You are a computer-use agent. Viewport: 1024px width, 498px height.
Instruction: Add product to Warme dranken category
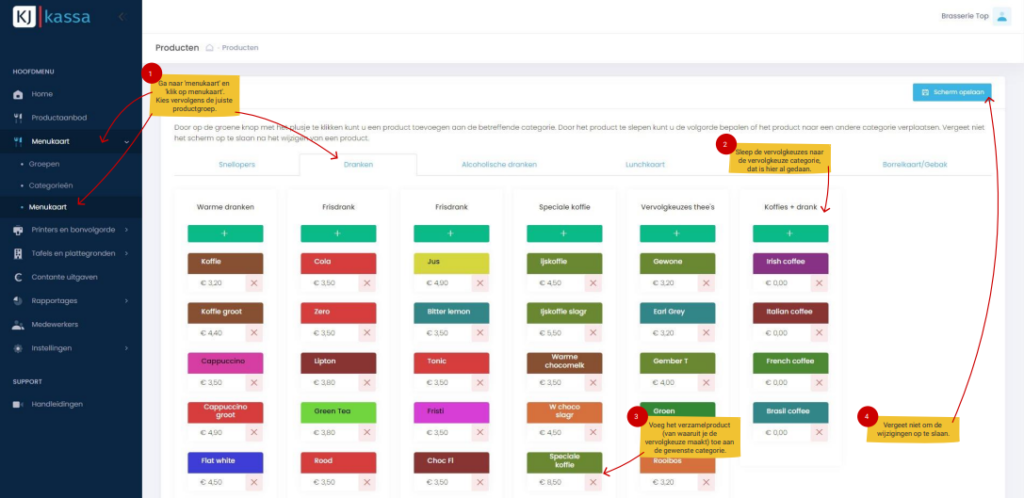[x=225, y=233]
